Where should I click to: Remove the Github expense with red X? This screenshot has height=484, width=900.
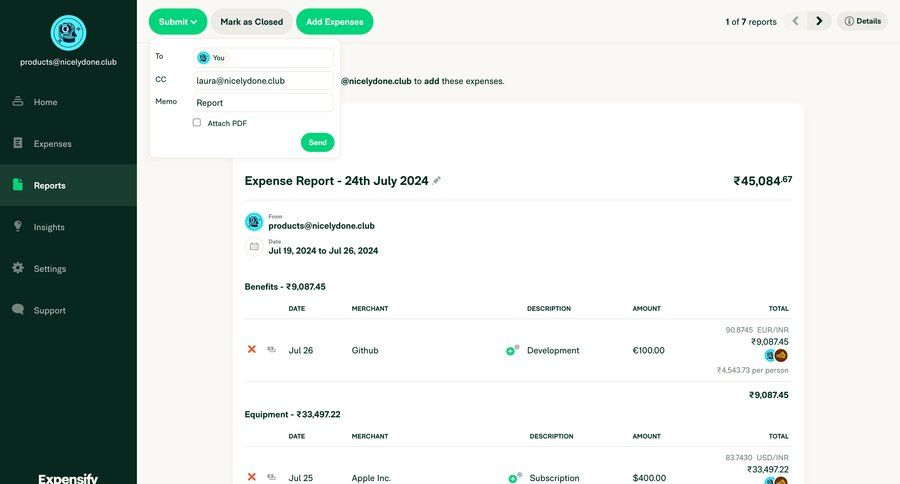(252, 350)
